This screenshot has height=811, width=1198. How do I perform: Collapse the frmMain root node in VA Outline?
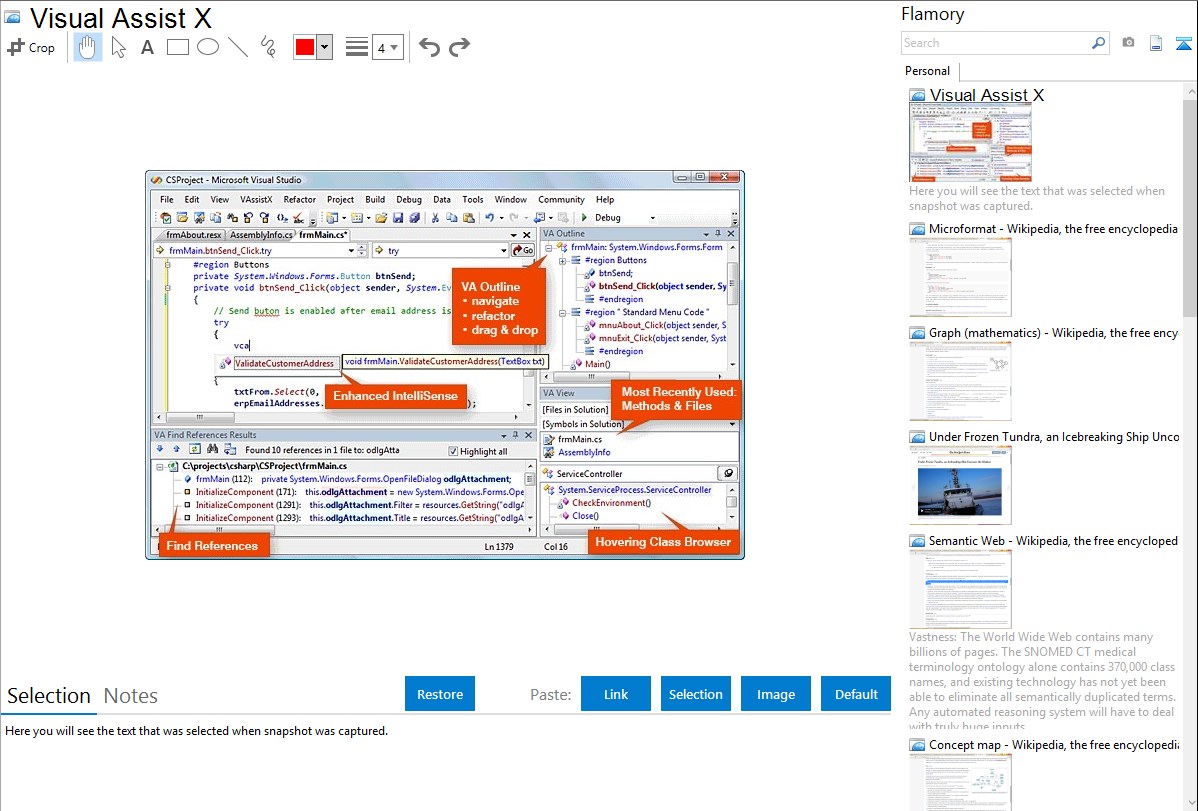pos(549,248)
